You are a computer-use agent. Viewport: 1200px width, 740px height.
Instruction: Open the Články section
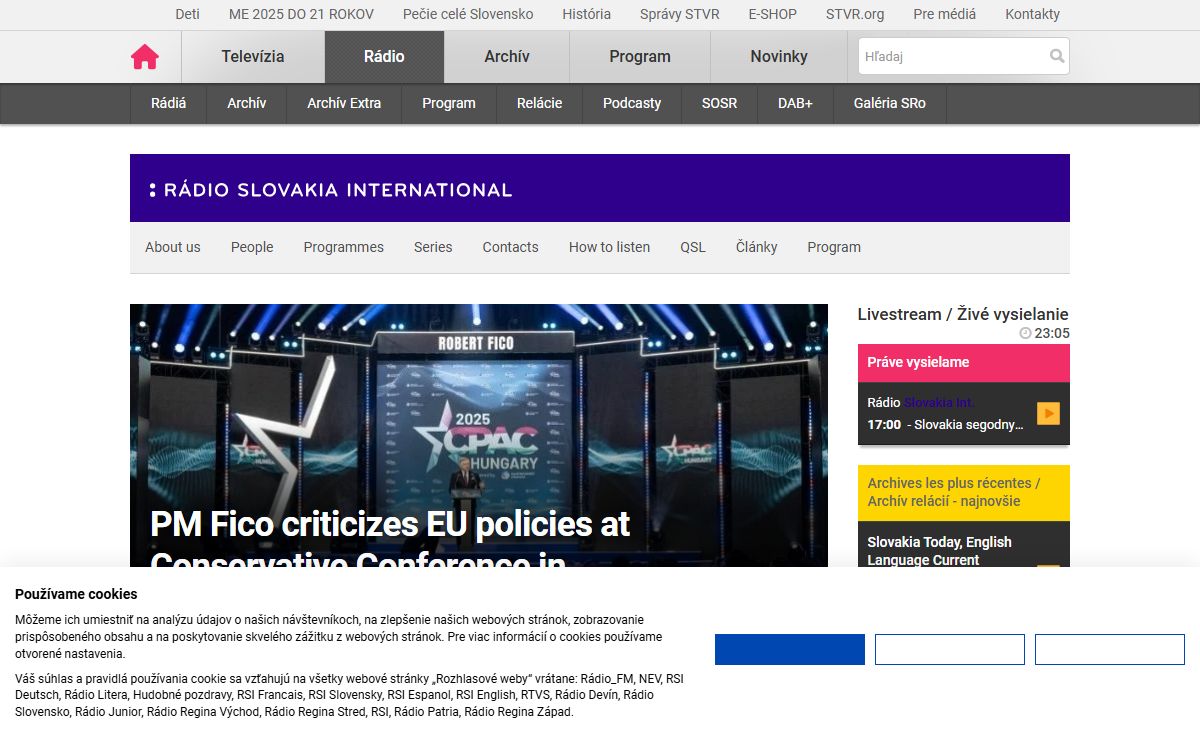tap(757, 247)
